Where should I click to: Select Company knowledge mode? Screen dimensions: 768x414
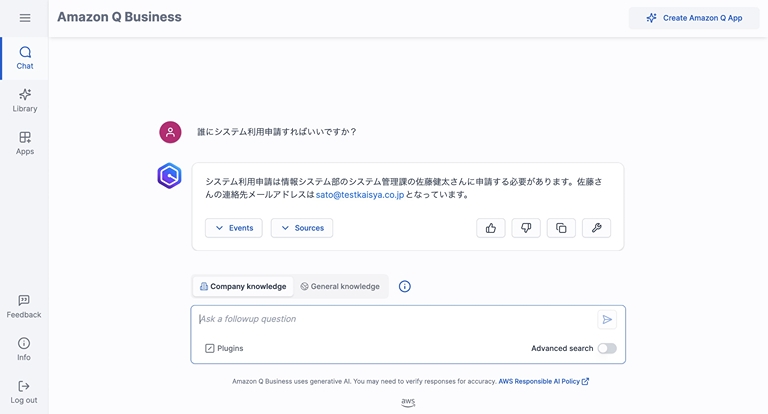[243, 287]
